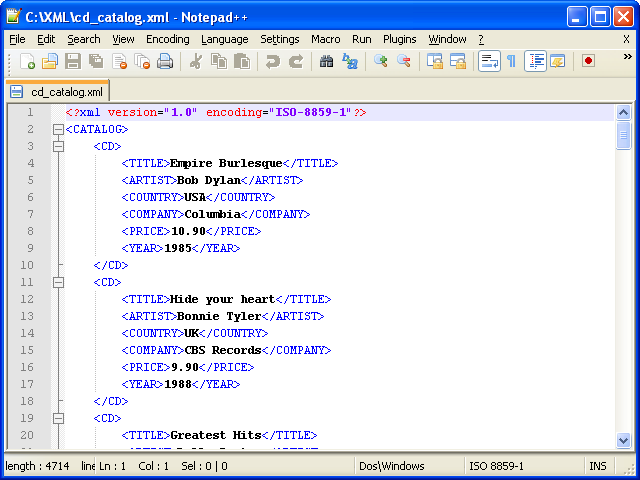Start macro recording with red dot icon

coord(588,61)
